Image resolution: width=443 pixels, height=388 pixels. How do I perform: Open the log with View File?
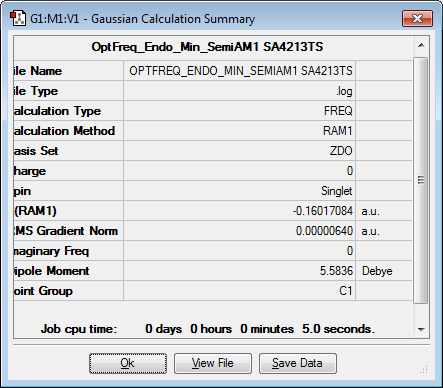pos(213,363)
